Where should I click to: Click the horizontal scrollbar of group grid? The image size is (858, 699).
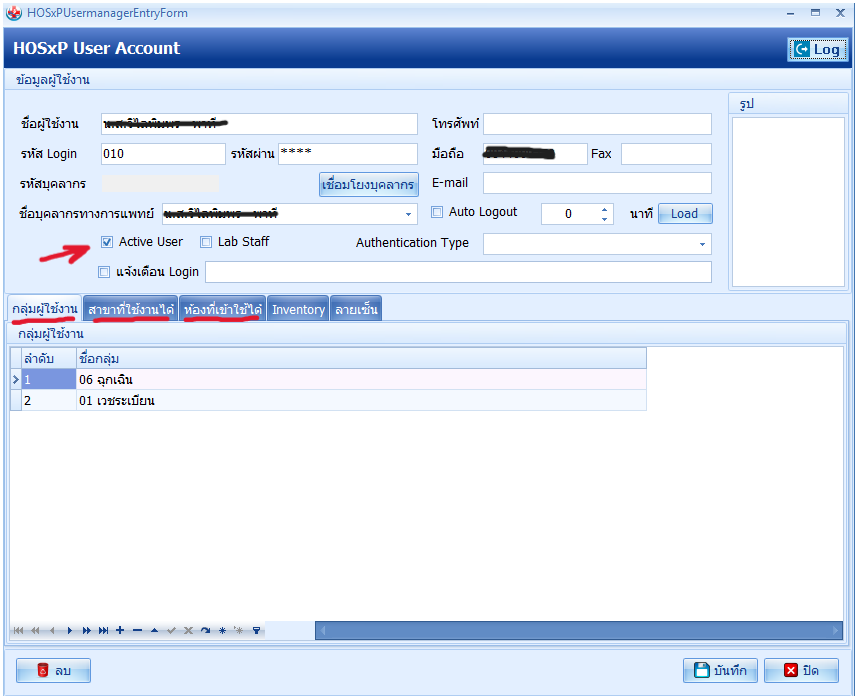click(579, 631)
